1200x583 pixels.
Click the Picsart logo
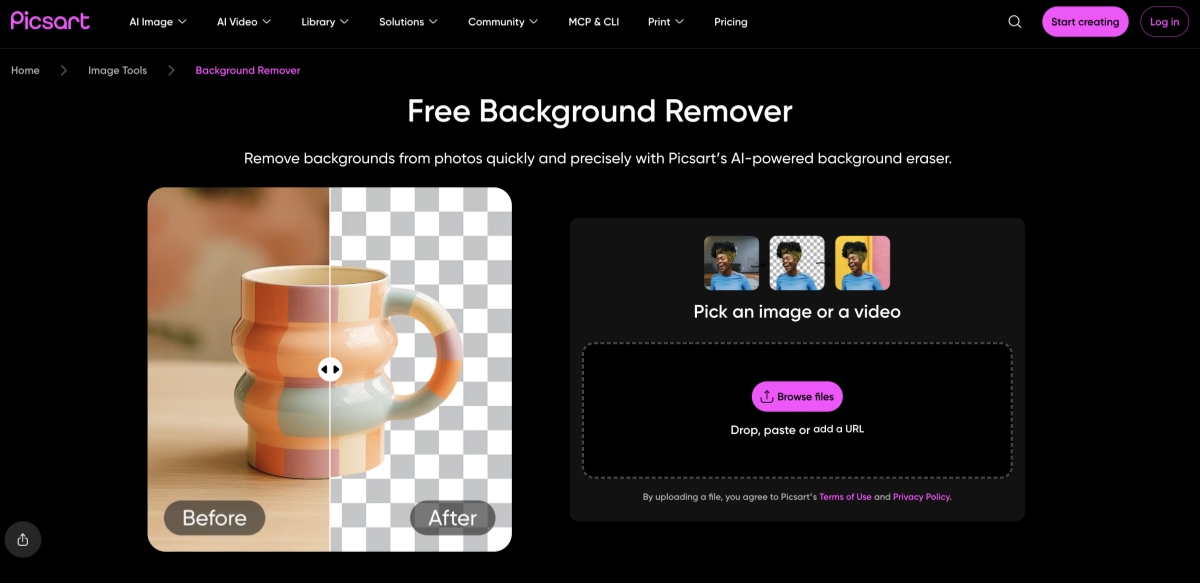coord(50,20)
